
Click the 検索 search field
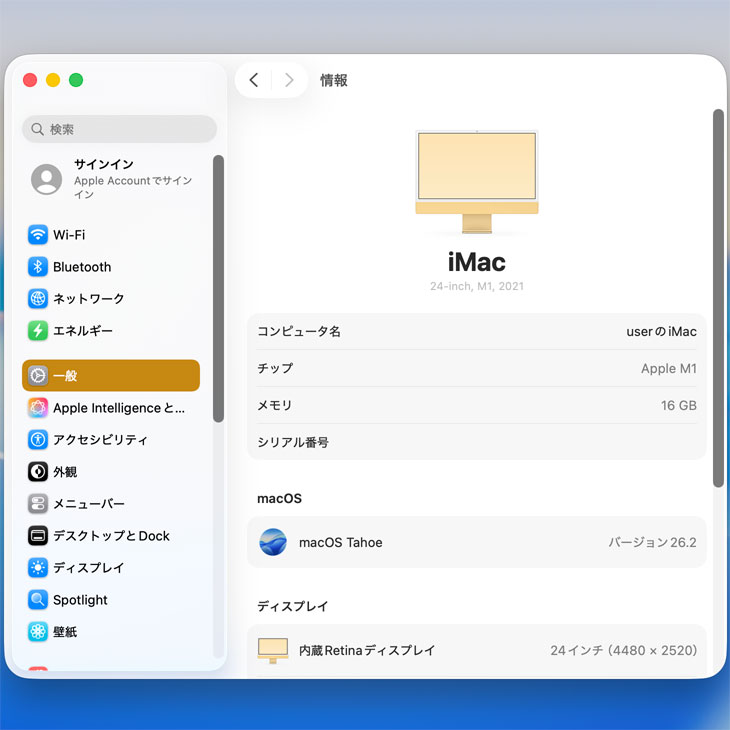point(120,129)
